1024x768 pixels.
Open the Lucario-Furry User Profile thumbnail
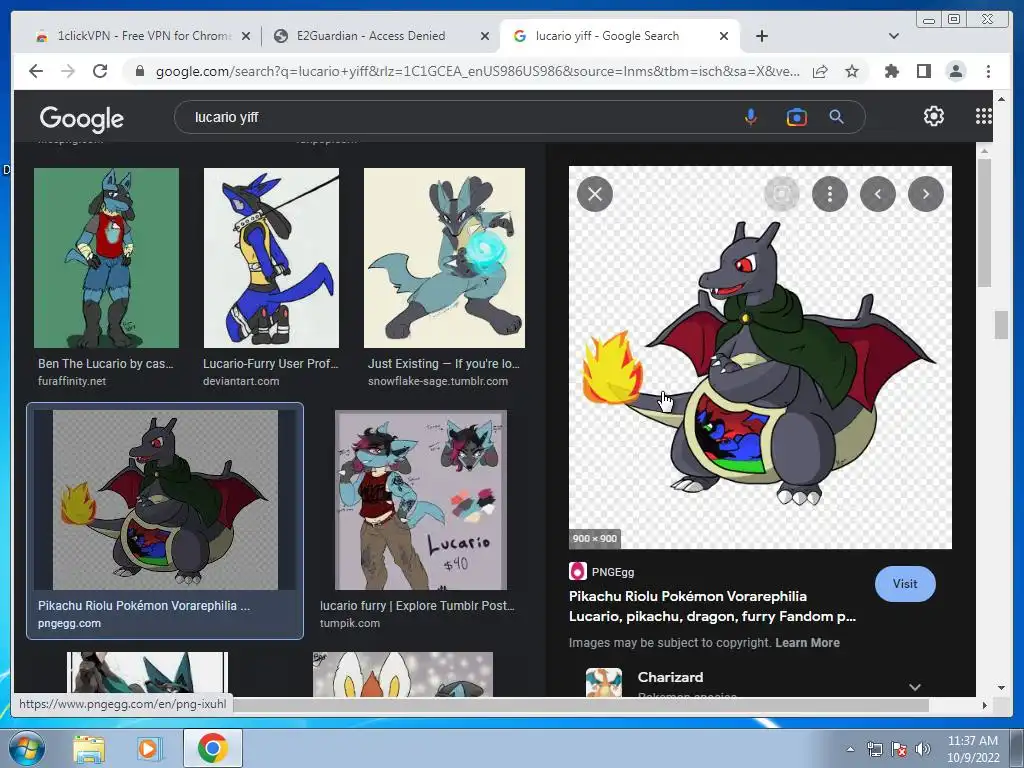pos(271,257)
